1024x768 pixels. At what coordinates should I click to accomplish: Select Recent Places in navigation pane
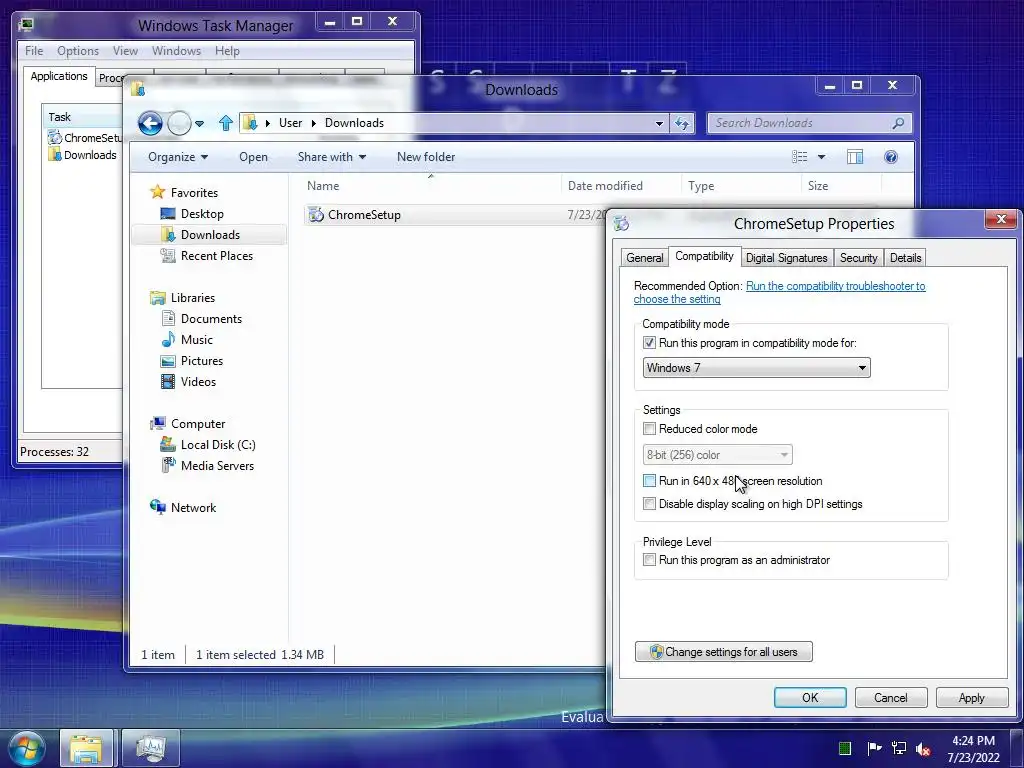click(216, 255)
